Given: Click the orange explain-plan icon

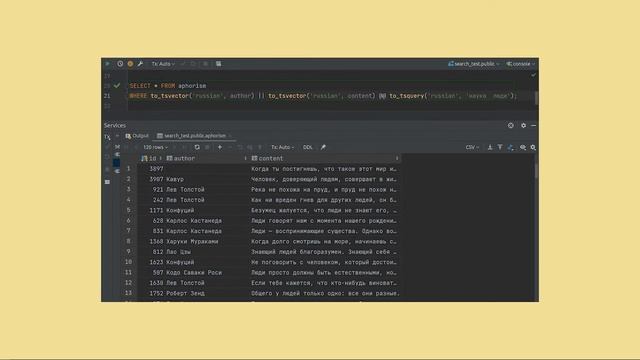Looking at the screenshot, I should pyautogui.click(x=130, y=64).
